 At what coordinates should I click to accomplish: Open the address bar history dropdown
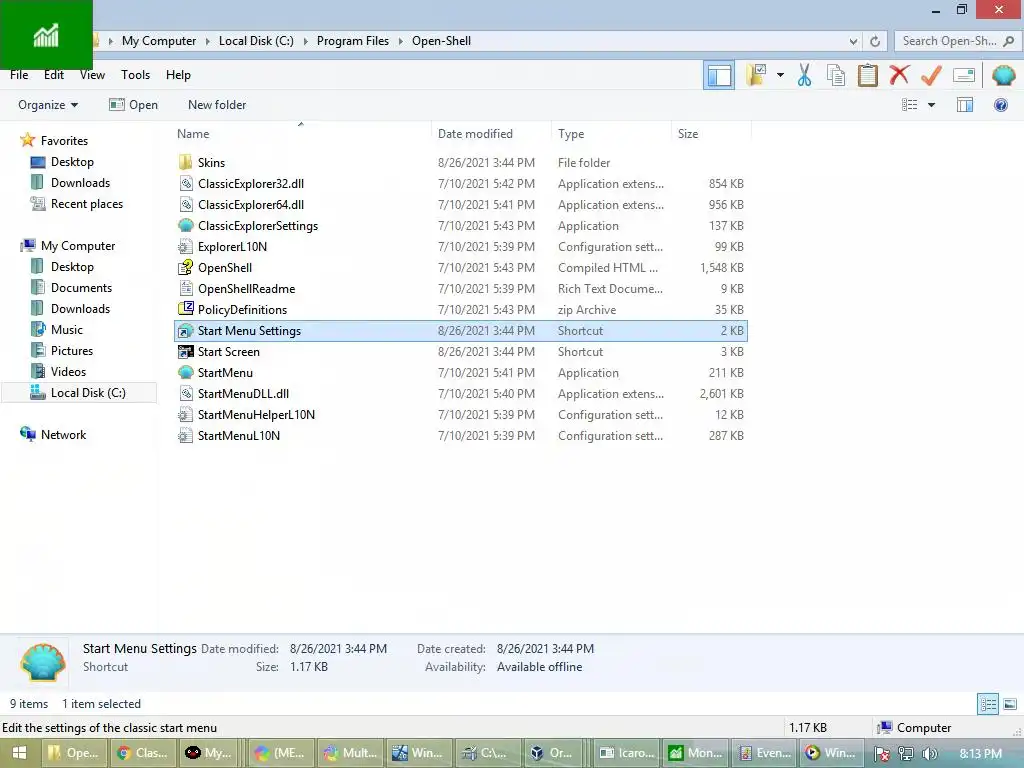click(x=853, y=41)
